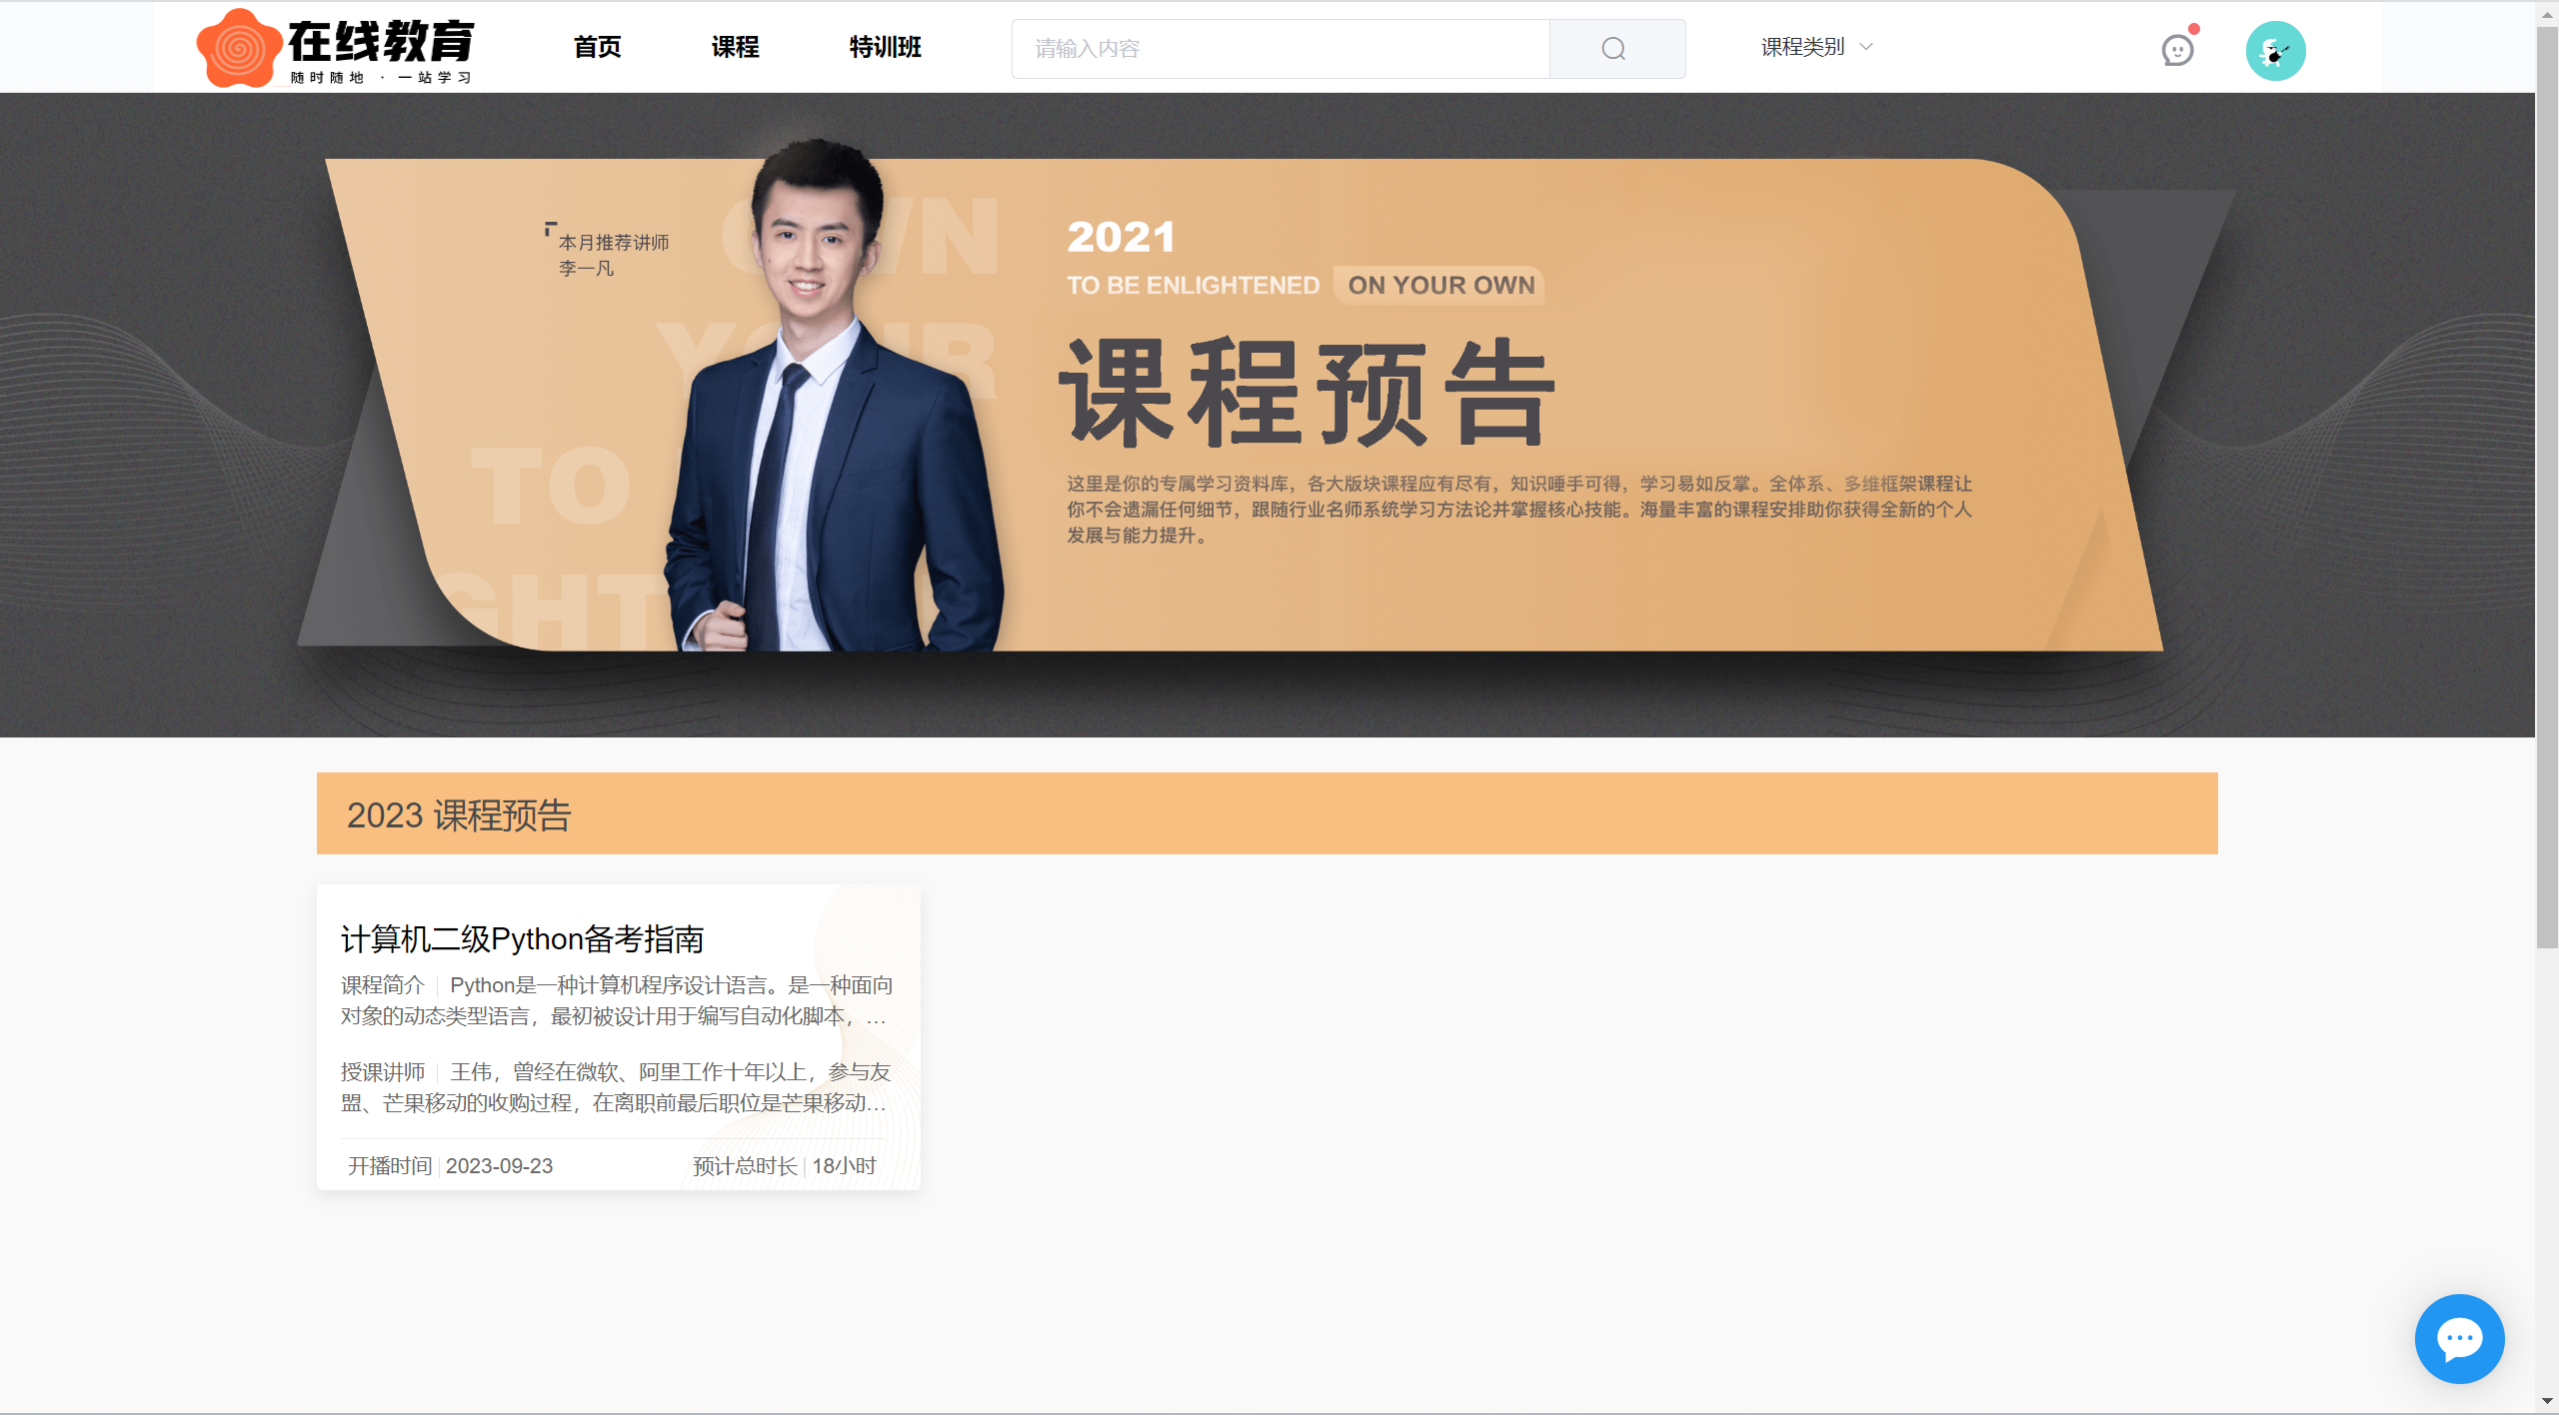Click the magnifier search icon

(1614, 49)
